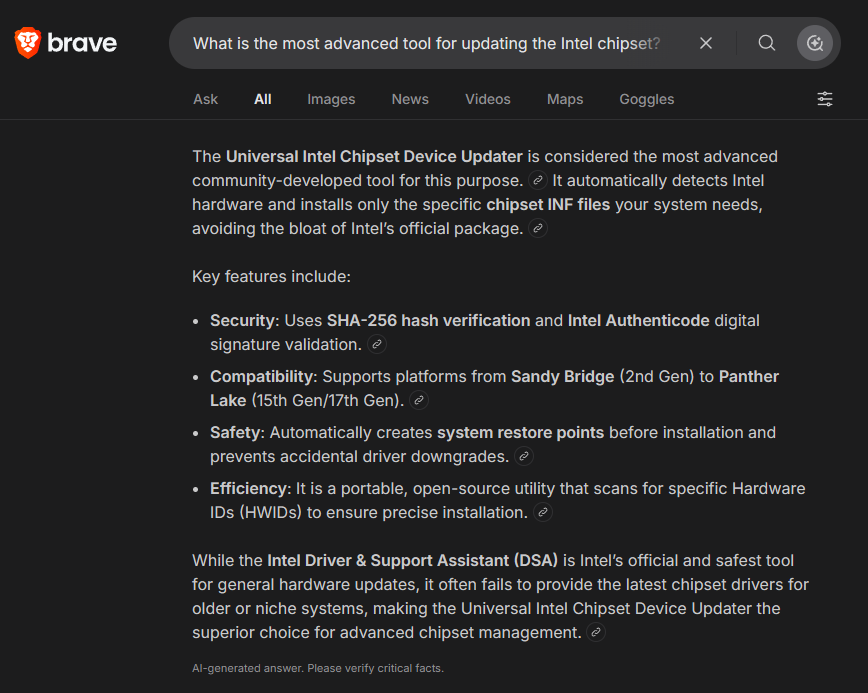The height and width of the screenshot is (693, 868).
Task: Click 'system restore points' bold text
Action: pyautogui.click(x=520, y=432)
